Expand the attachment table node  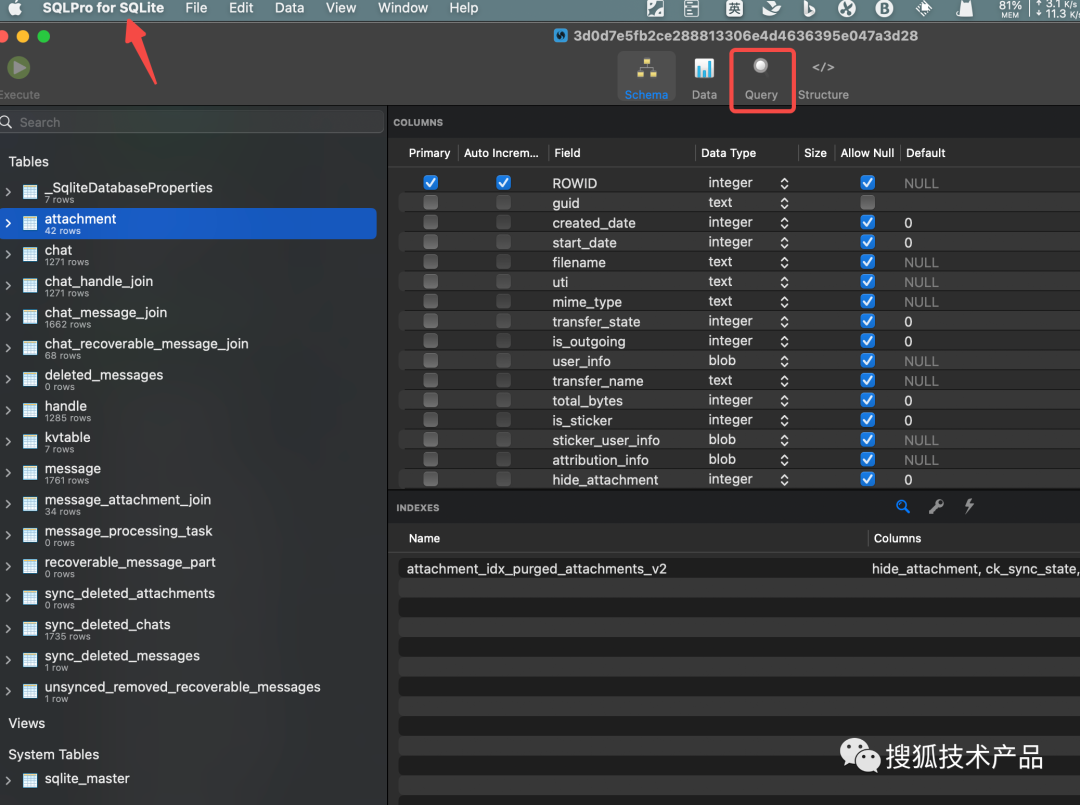click(x=8, y=223)
